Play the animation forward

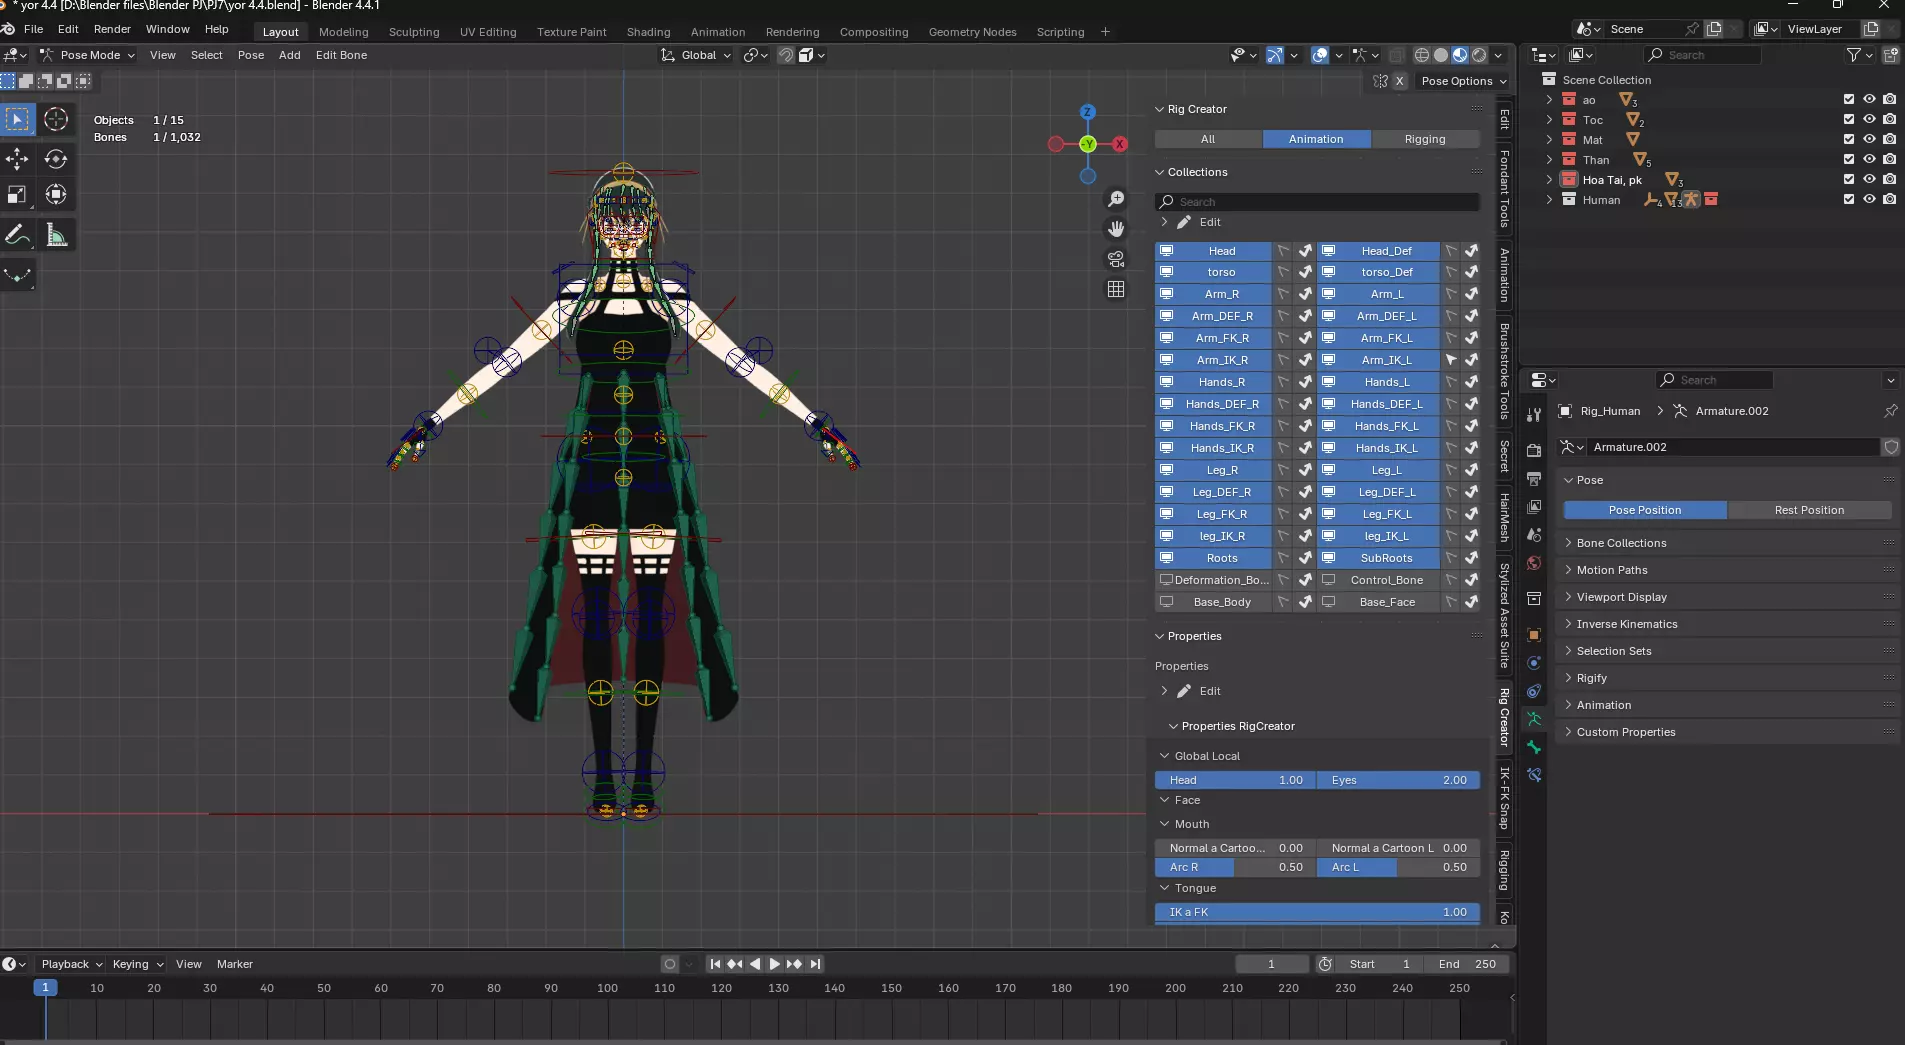point(774,964)
